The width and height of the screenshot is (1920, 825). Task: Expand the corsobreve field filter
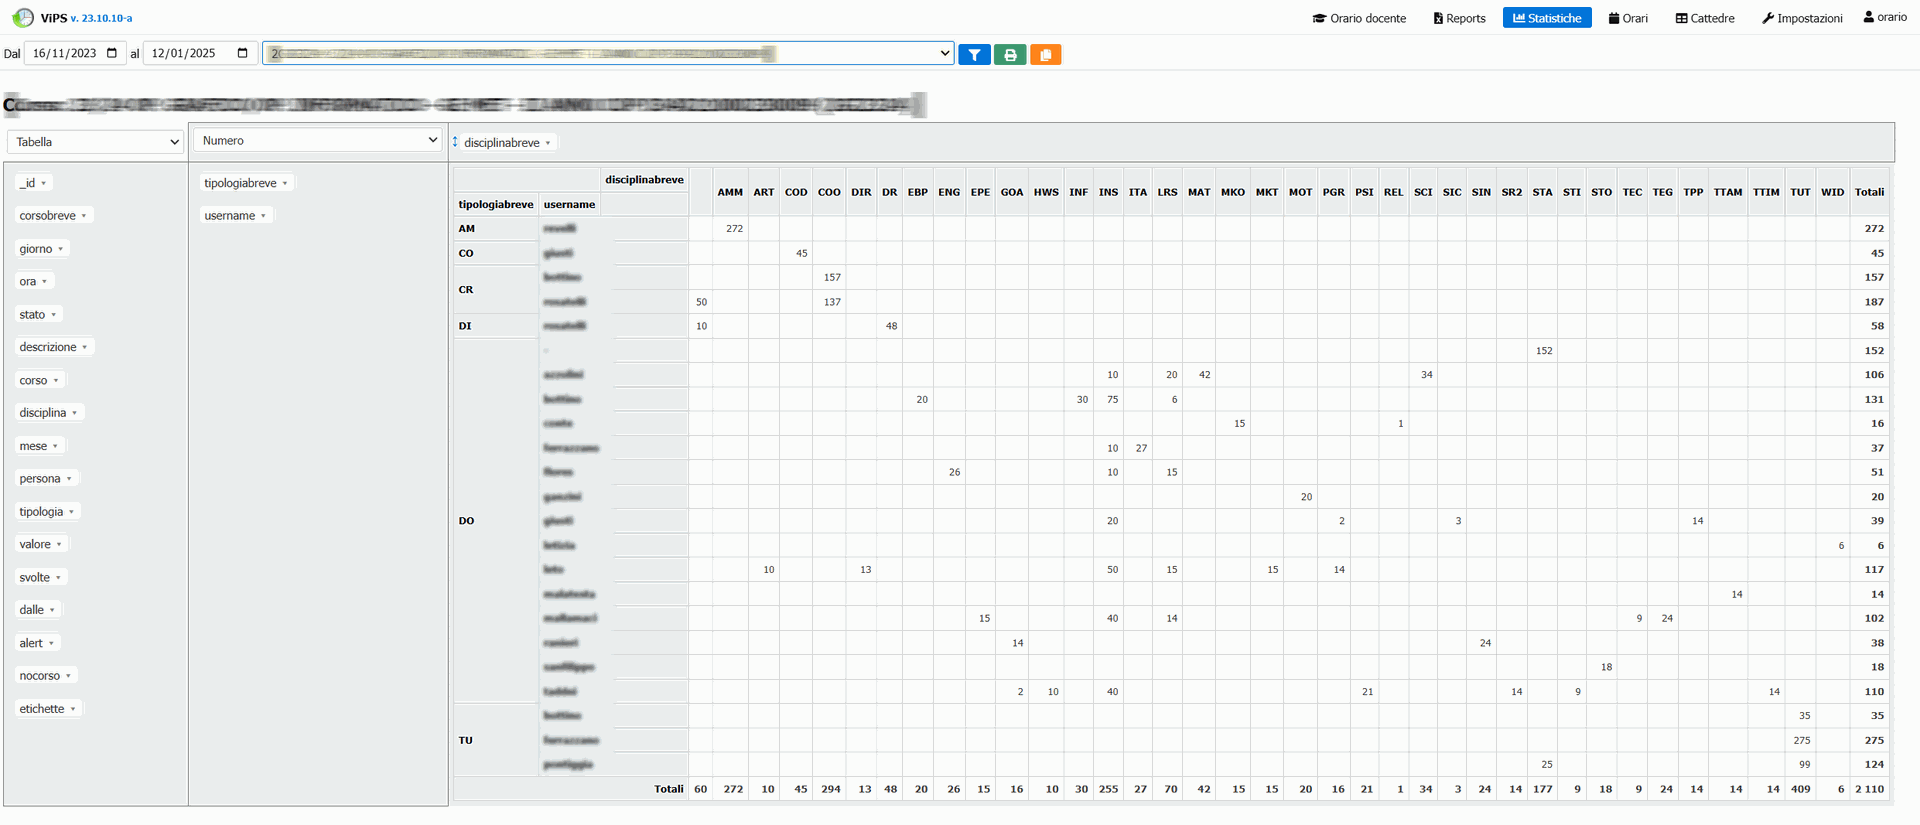click(84, 216)
